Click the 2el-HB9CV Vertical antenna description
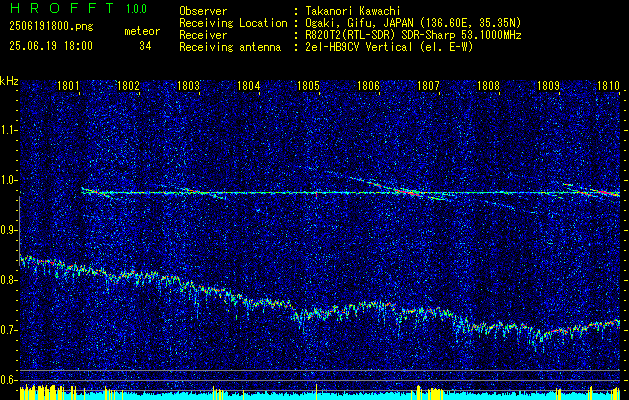 click(x=389, y=47)
